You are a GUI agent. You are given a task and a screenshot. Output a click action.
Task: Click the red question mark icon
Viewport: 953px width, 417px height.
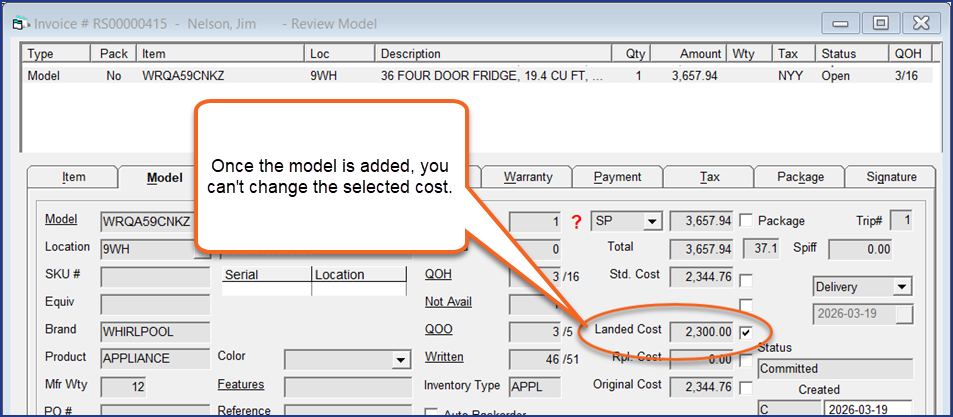576,221
